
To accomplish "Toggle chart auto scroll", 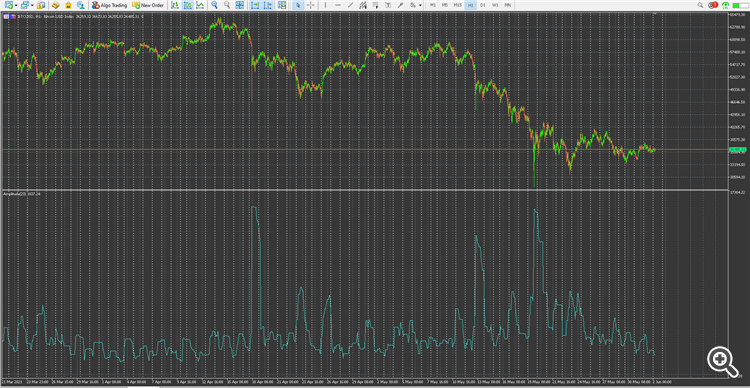I will pos(255,5).
